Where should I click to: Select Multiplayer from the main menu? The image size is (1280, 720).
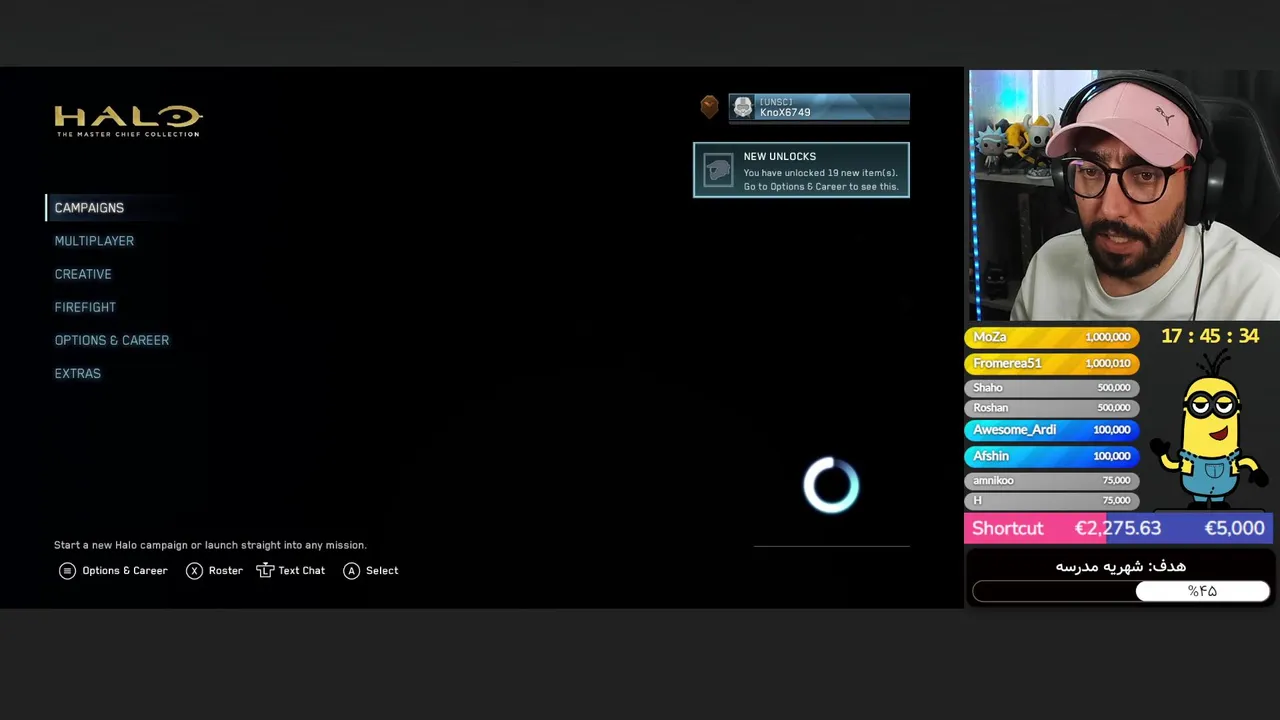(x=94, y=241)
